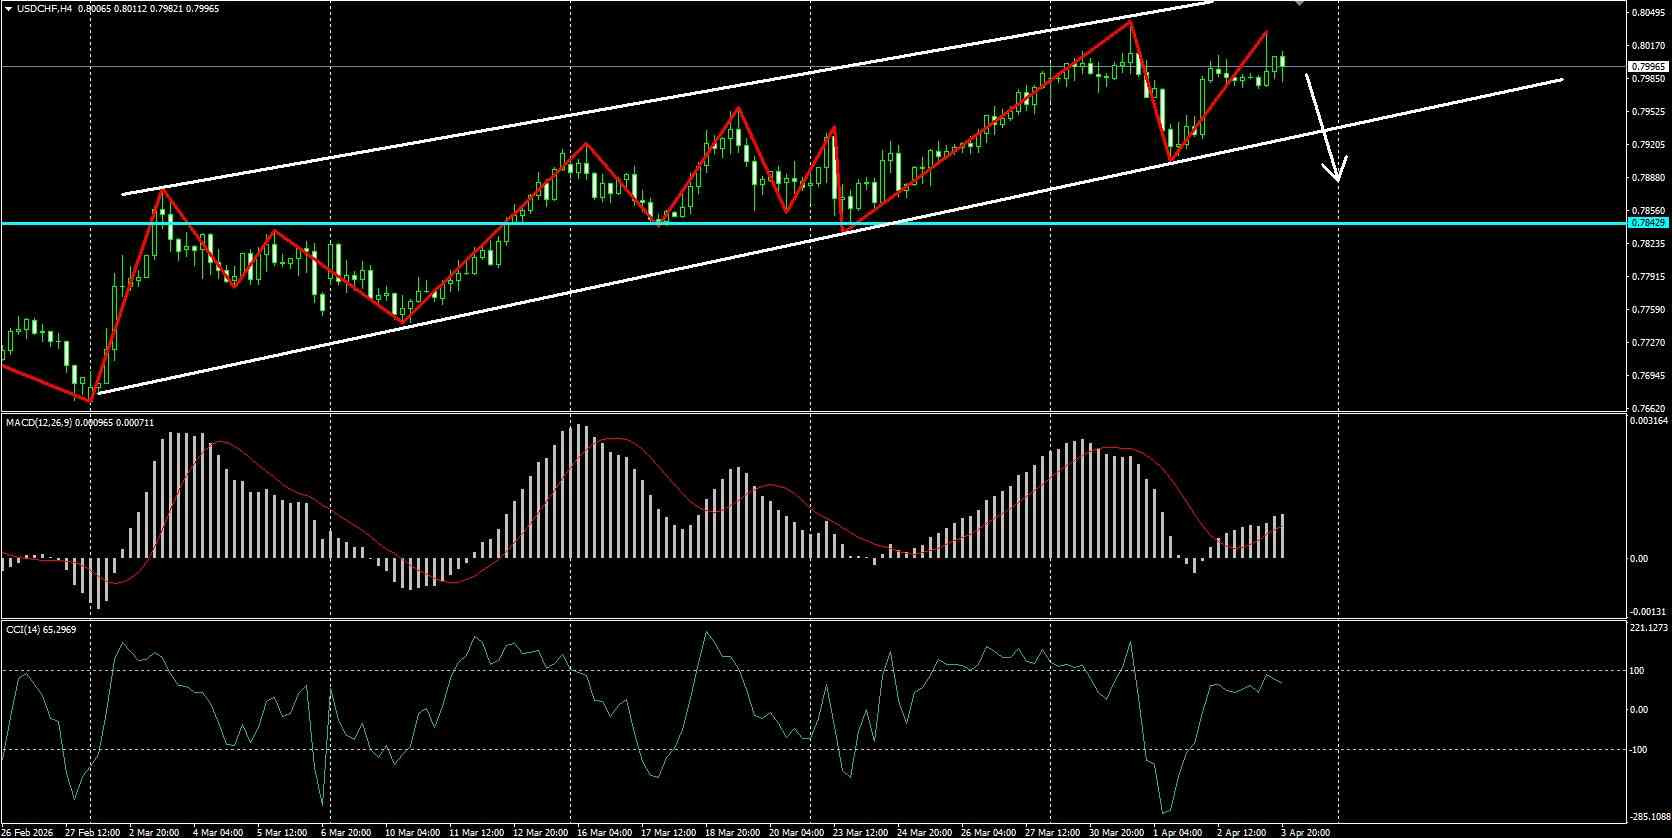Click the 23 Mar 12:00 time label
The image size is (1672, 838).
tap(860, 831)
